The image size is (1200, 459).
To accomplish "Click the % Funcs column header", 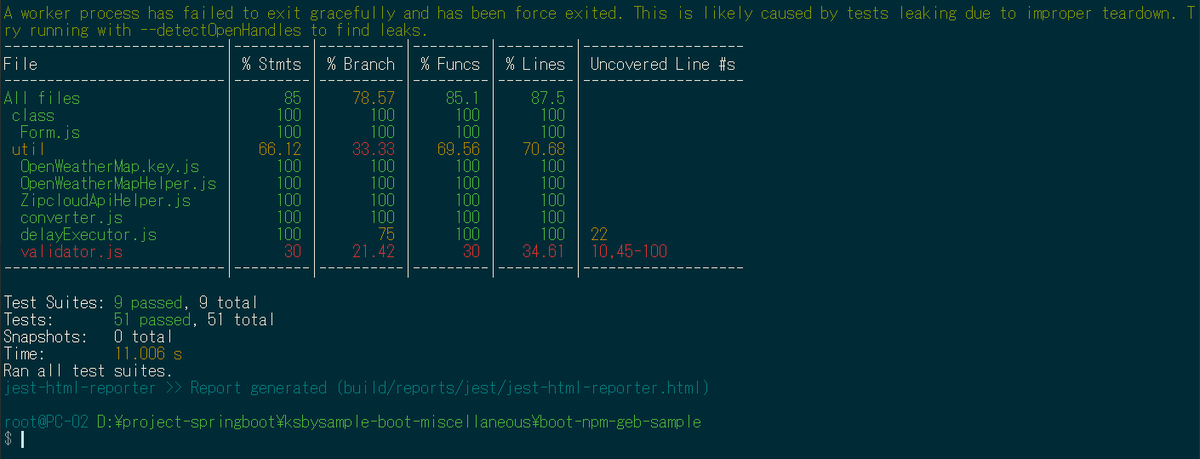I will point(450,64).
